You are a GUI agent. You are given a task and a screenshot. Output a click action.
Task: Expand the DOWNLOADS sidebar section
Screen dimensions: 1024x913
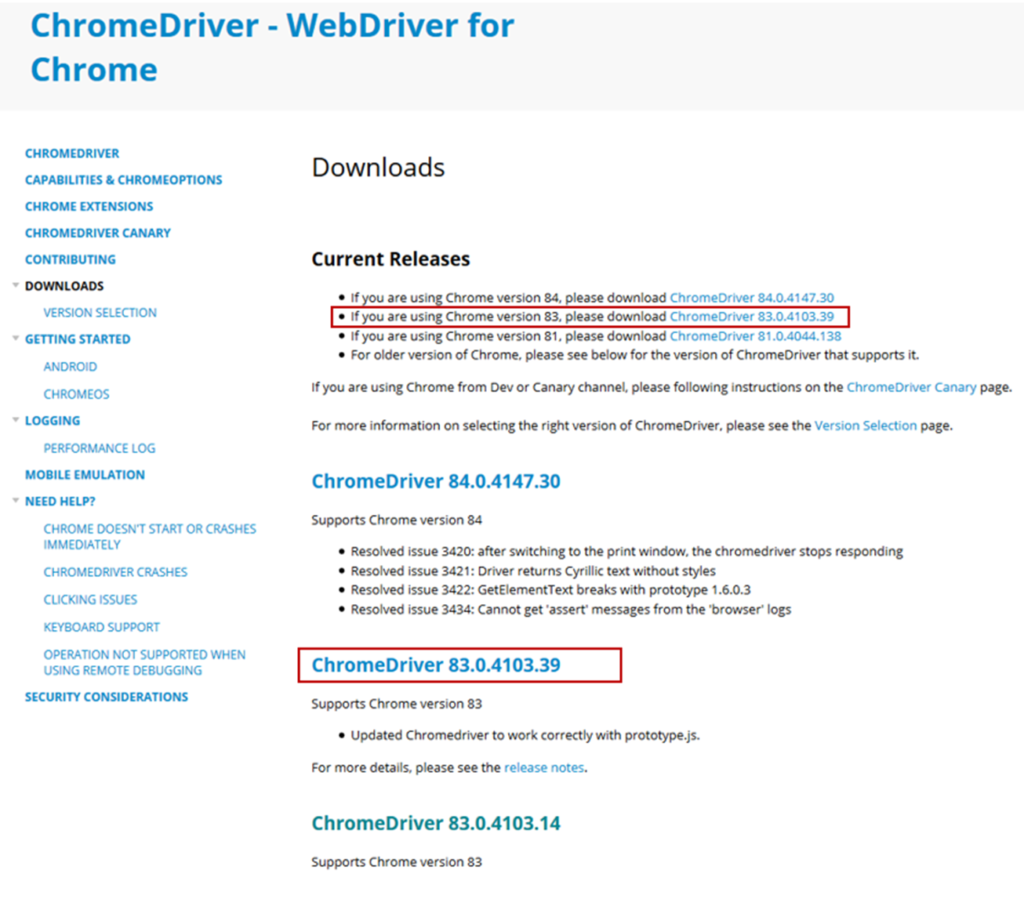15,285
